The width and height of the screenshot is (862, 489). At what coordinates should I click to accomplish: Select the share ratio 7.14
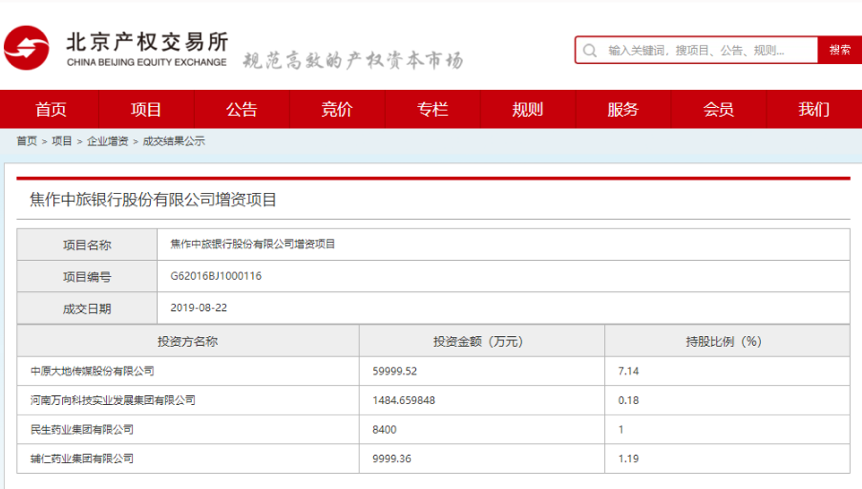pos(628,371)
